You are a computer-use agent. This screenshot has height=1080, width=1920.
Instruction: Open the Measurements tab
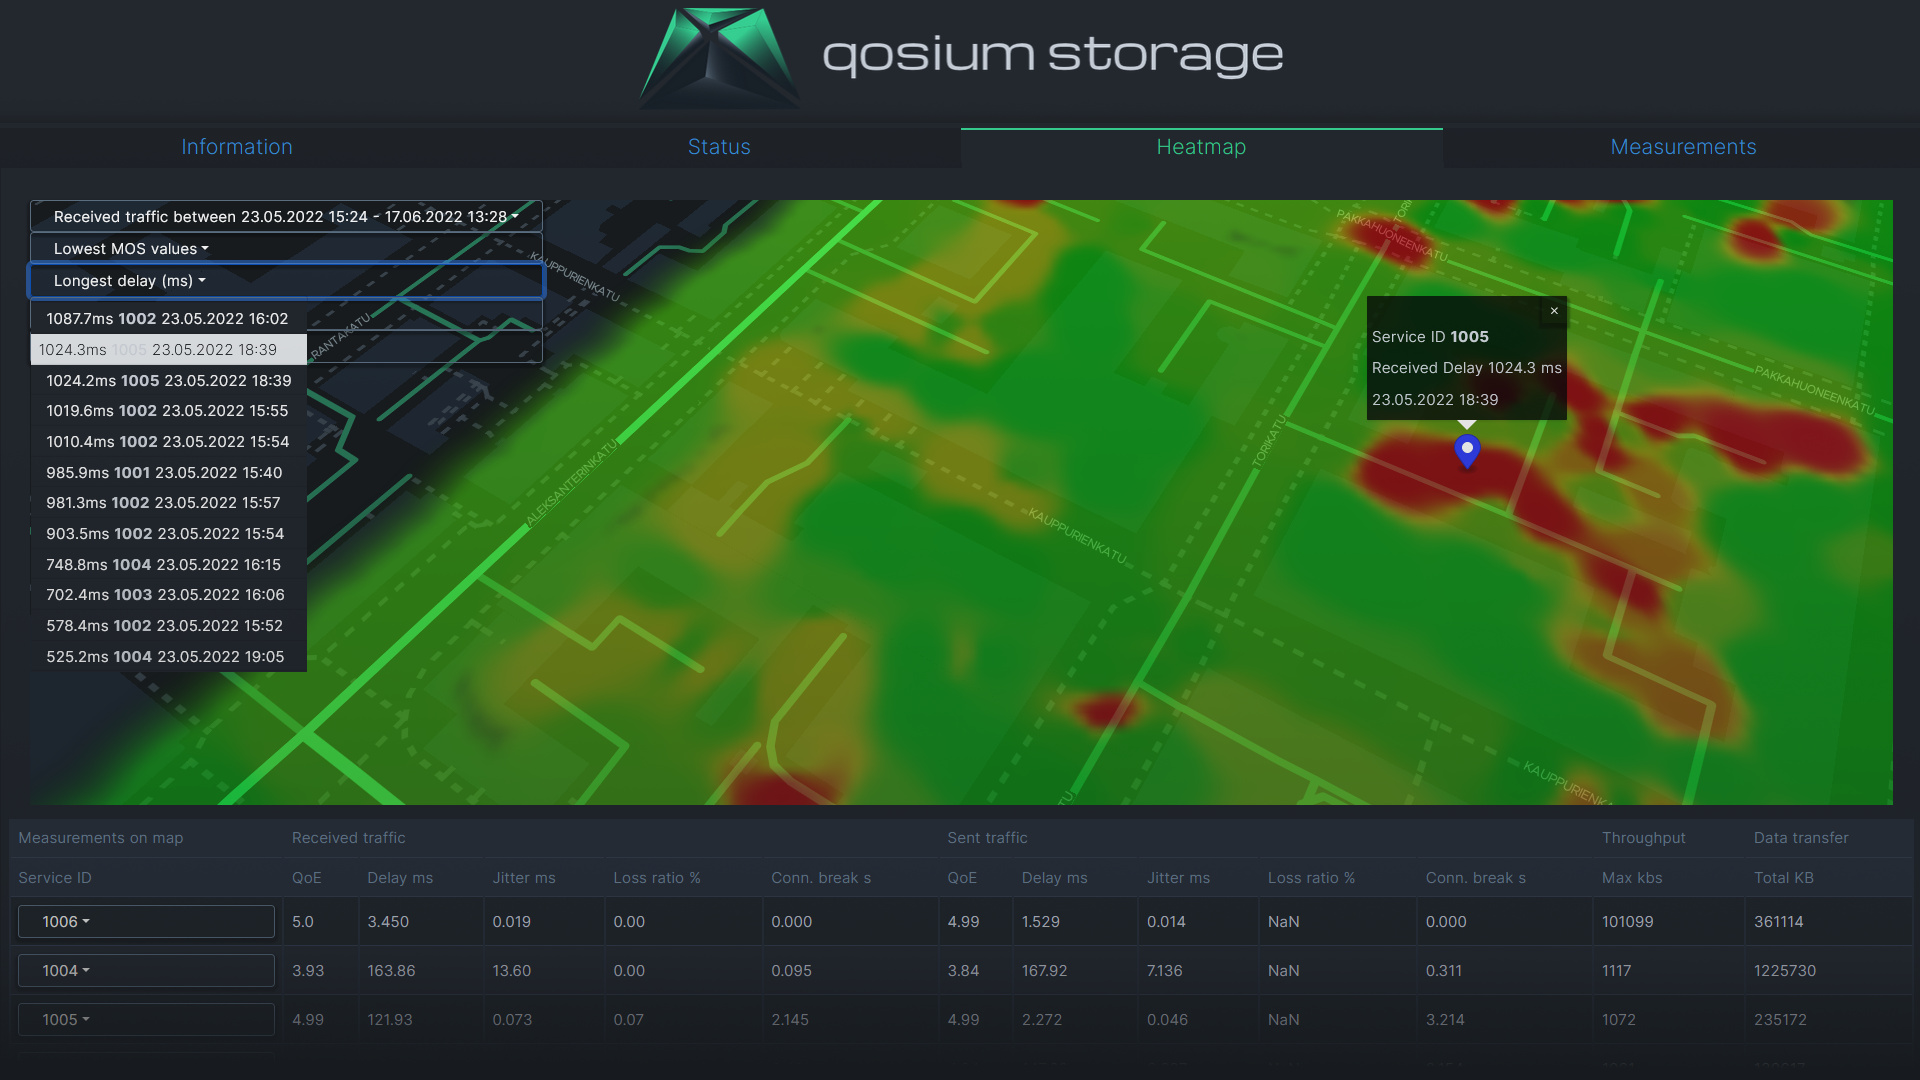coord(1683,147)
